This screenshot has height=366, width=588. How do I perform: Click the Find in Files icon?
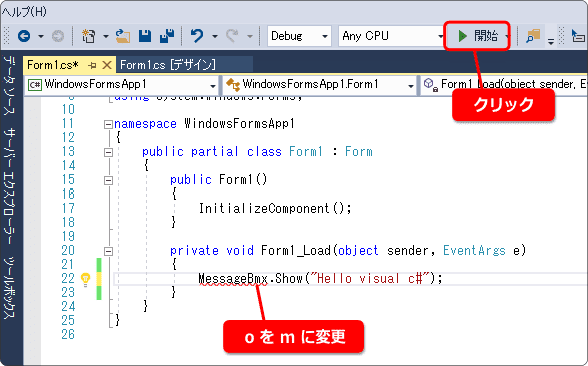[532, 36]
